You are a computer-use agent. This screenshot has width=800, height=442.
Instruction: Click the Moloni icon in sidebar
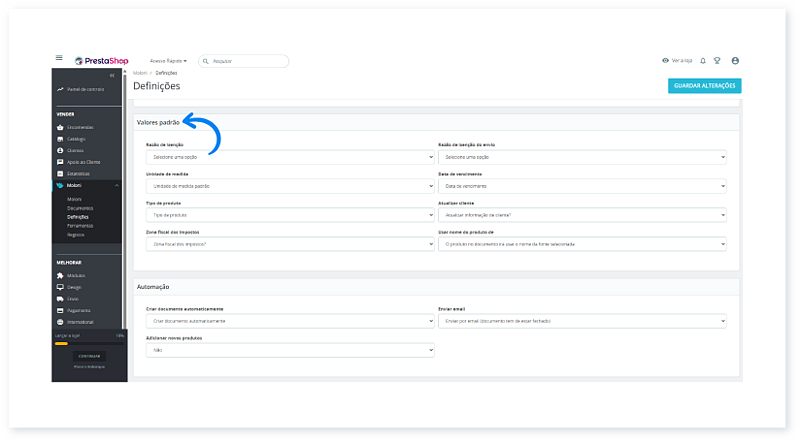(x=60, y=186)
